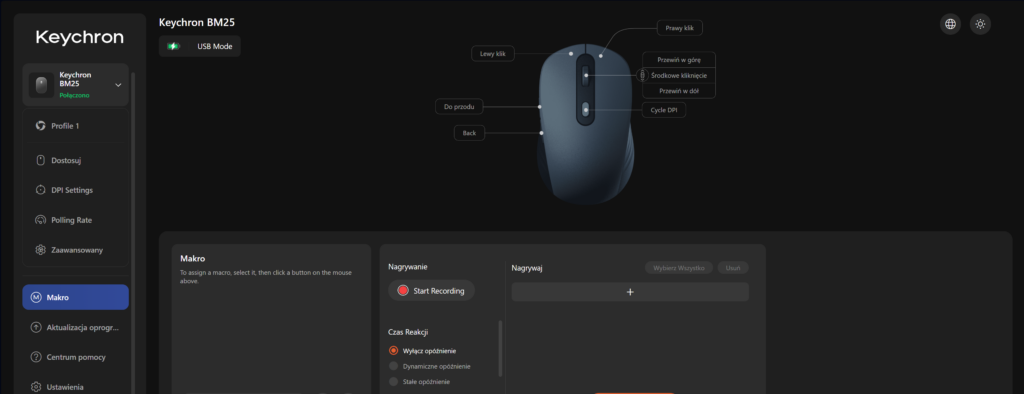
Task: Click the Makro M icon
Action: pos(36,297)
